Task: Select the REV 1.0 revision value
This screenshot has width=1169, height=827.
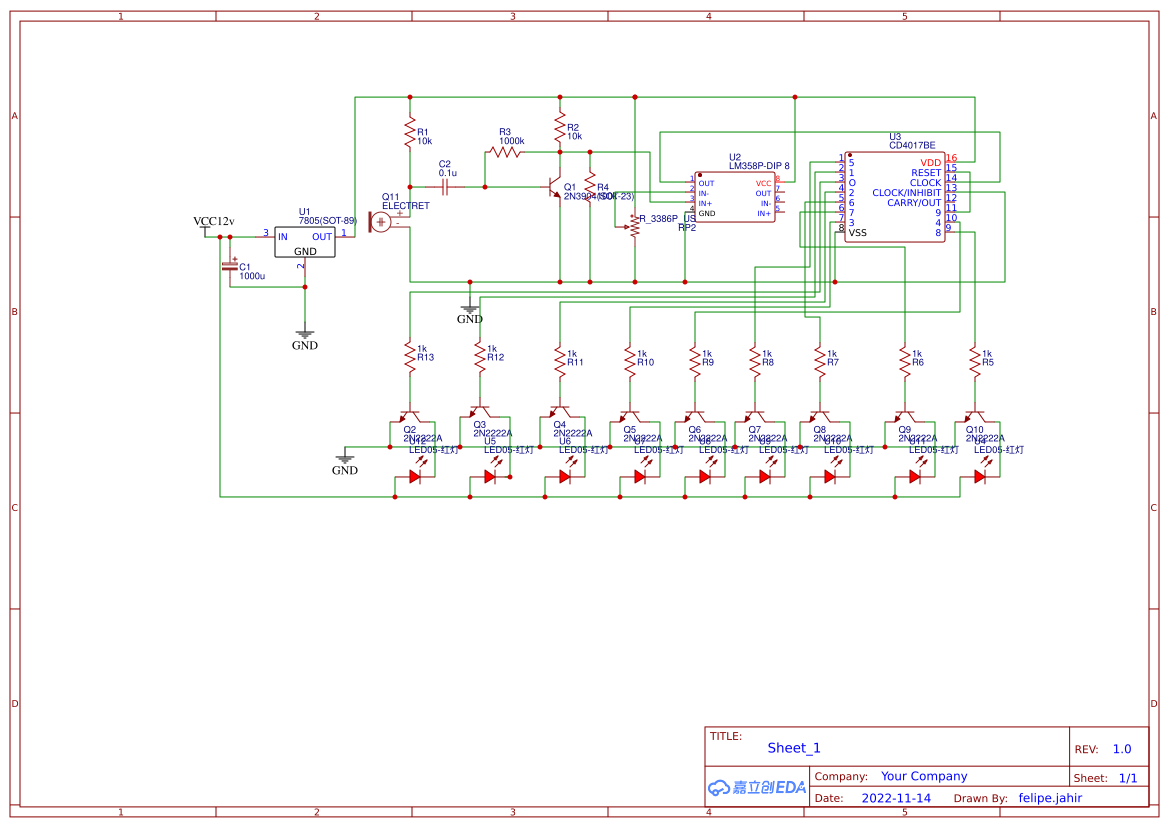Action: click(1121, 749)
